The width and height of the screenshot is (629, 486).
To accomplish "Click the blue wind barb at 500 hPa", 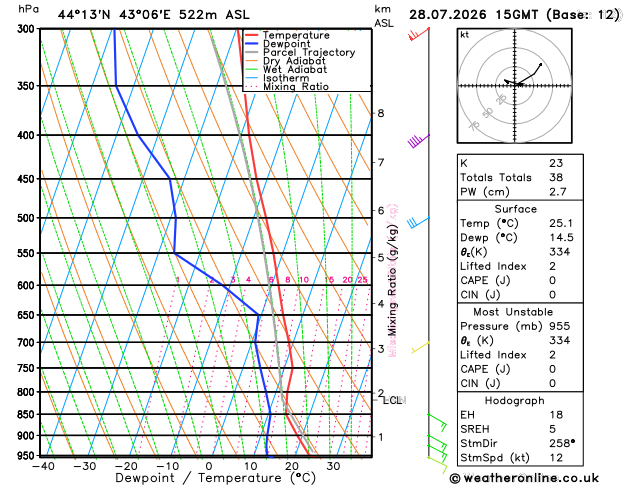I will point(418,223).
